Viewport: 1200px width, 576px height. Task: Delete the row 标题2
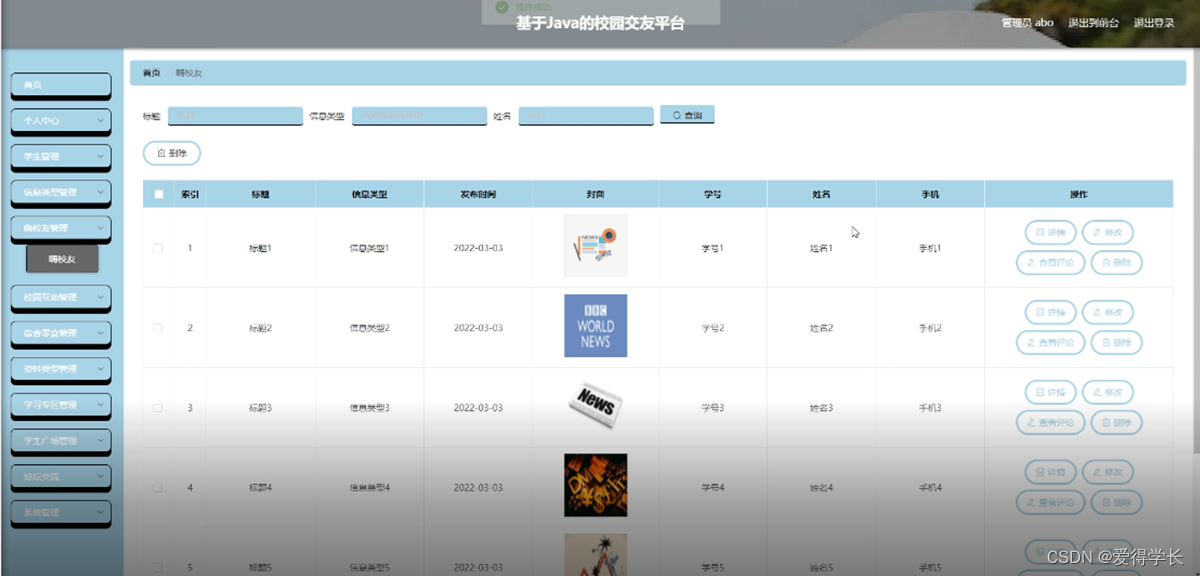(x=1116, y=343)
